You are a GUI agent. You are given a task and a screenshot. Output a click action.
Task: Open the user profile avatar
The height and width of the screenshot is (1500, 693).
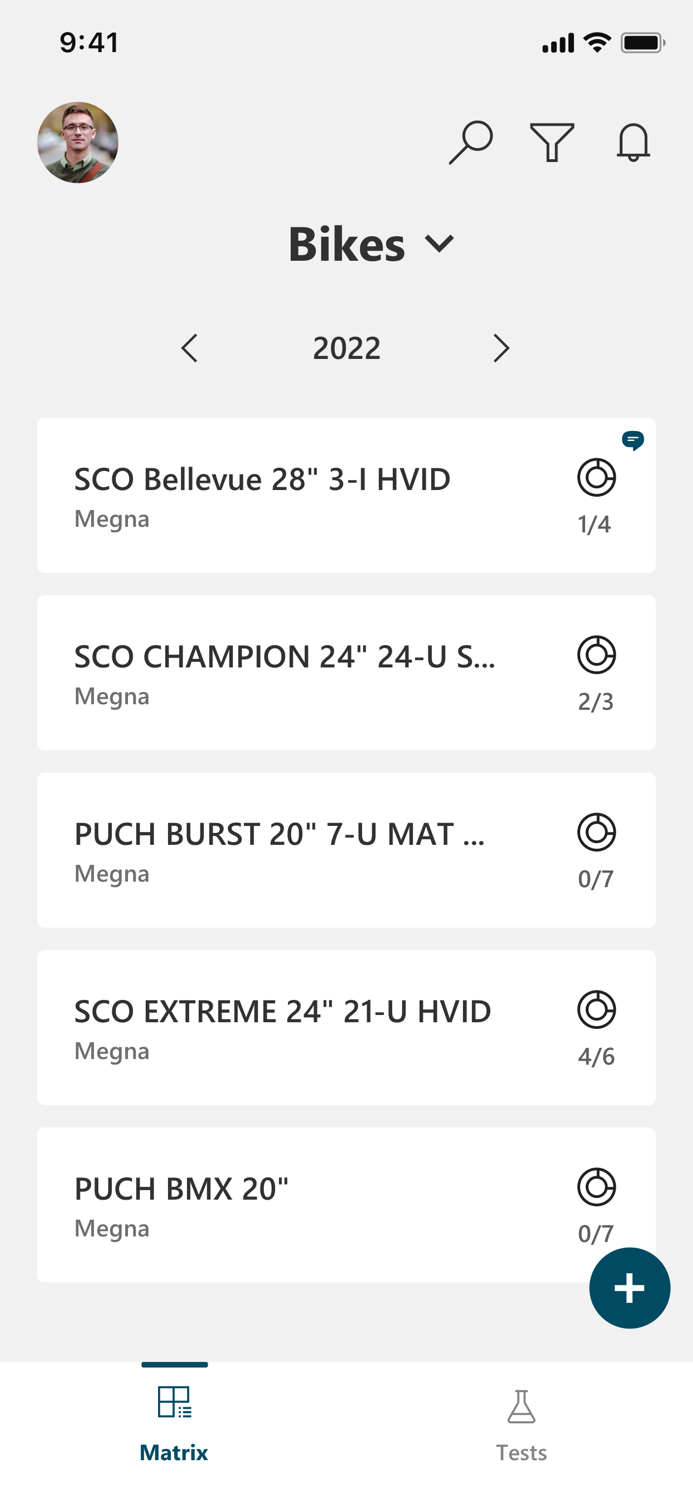[x=78, y=142]
